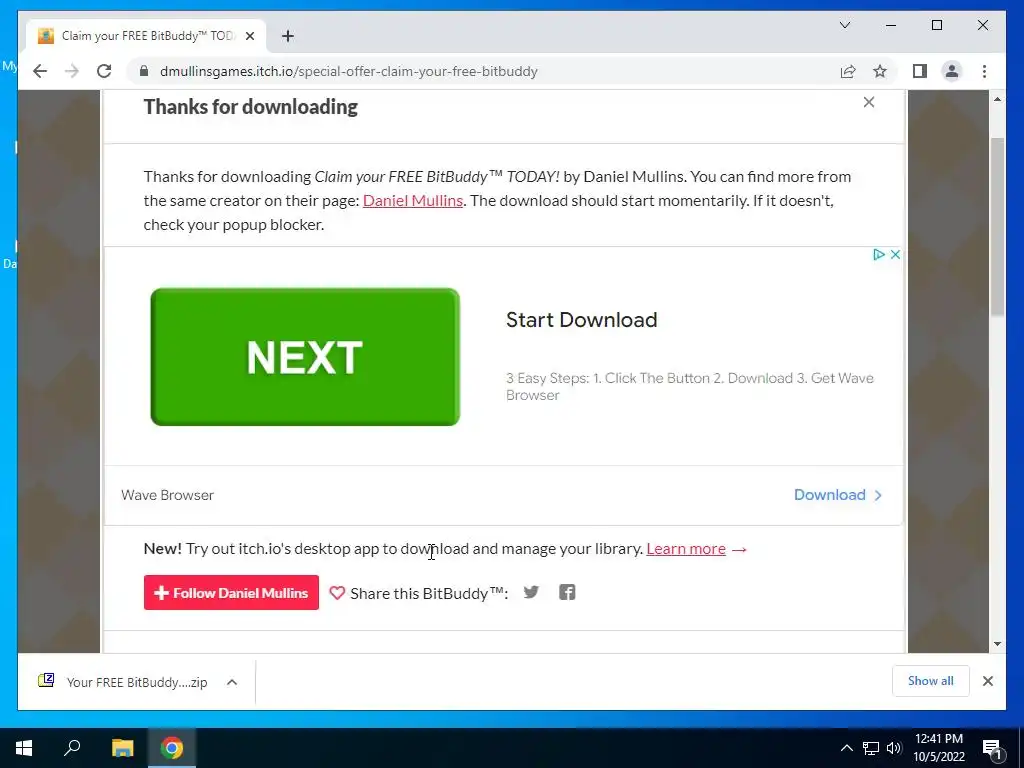Close the ad with its X icon
The image size is (1024, 768).
(x=895, y=255)
